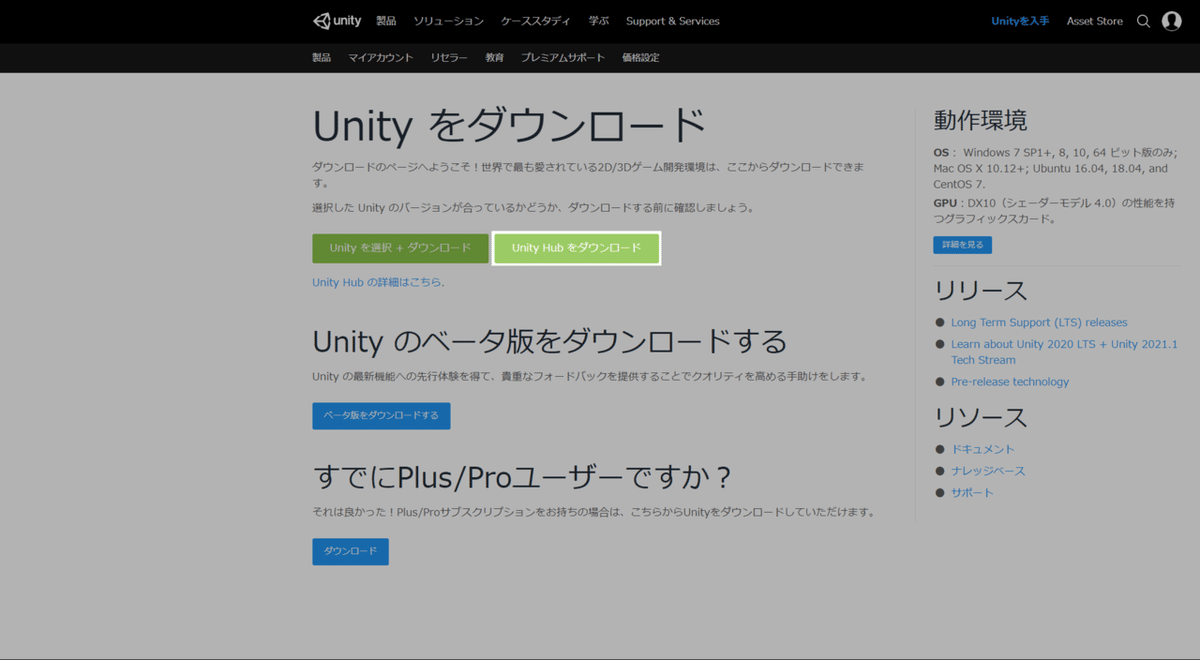Image resolution: width=1200 pixels, height=660 pixels.
Task: Open the Unity Hub の詳細はこちら link
Action: point(377,282)
